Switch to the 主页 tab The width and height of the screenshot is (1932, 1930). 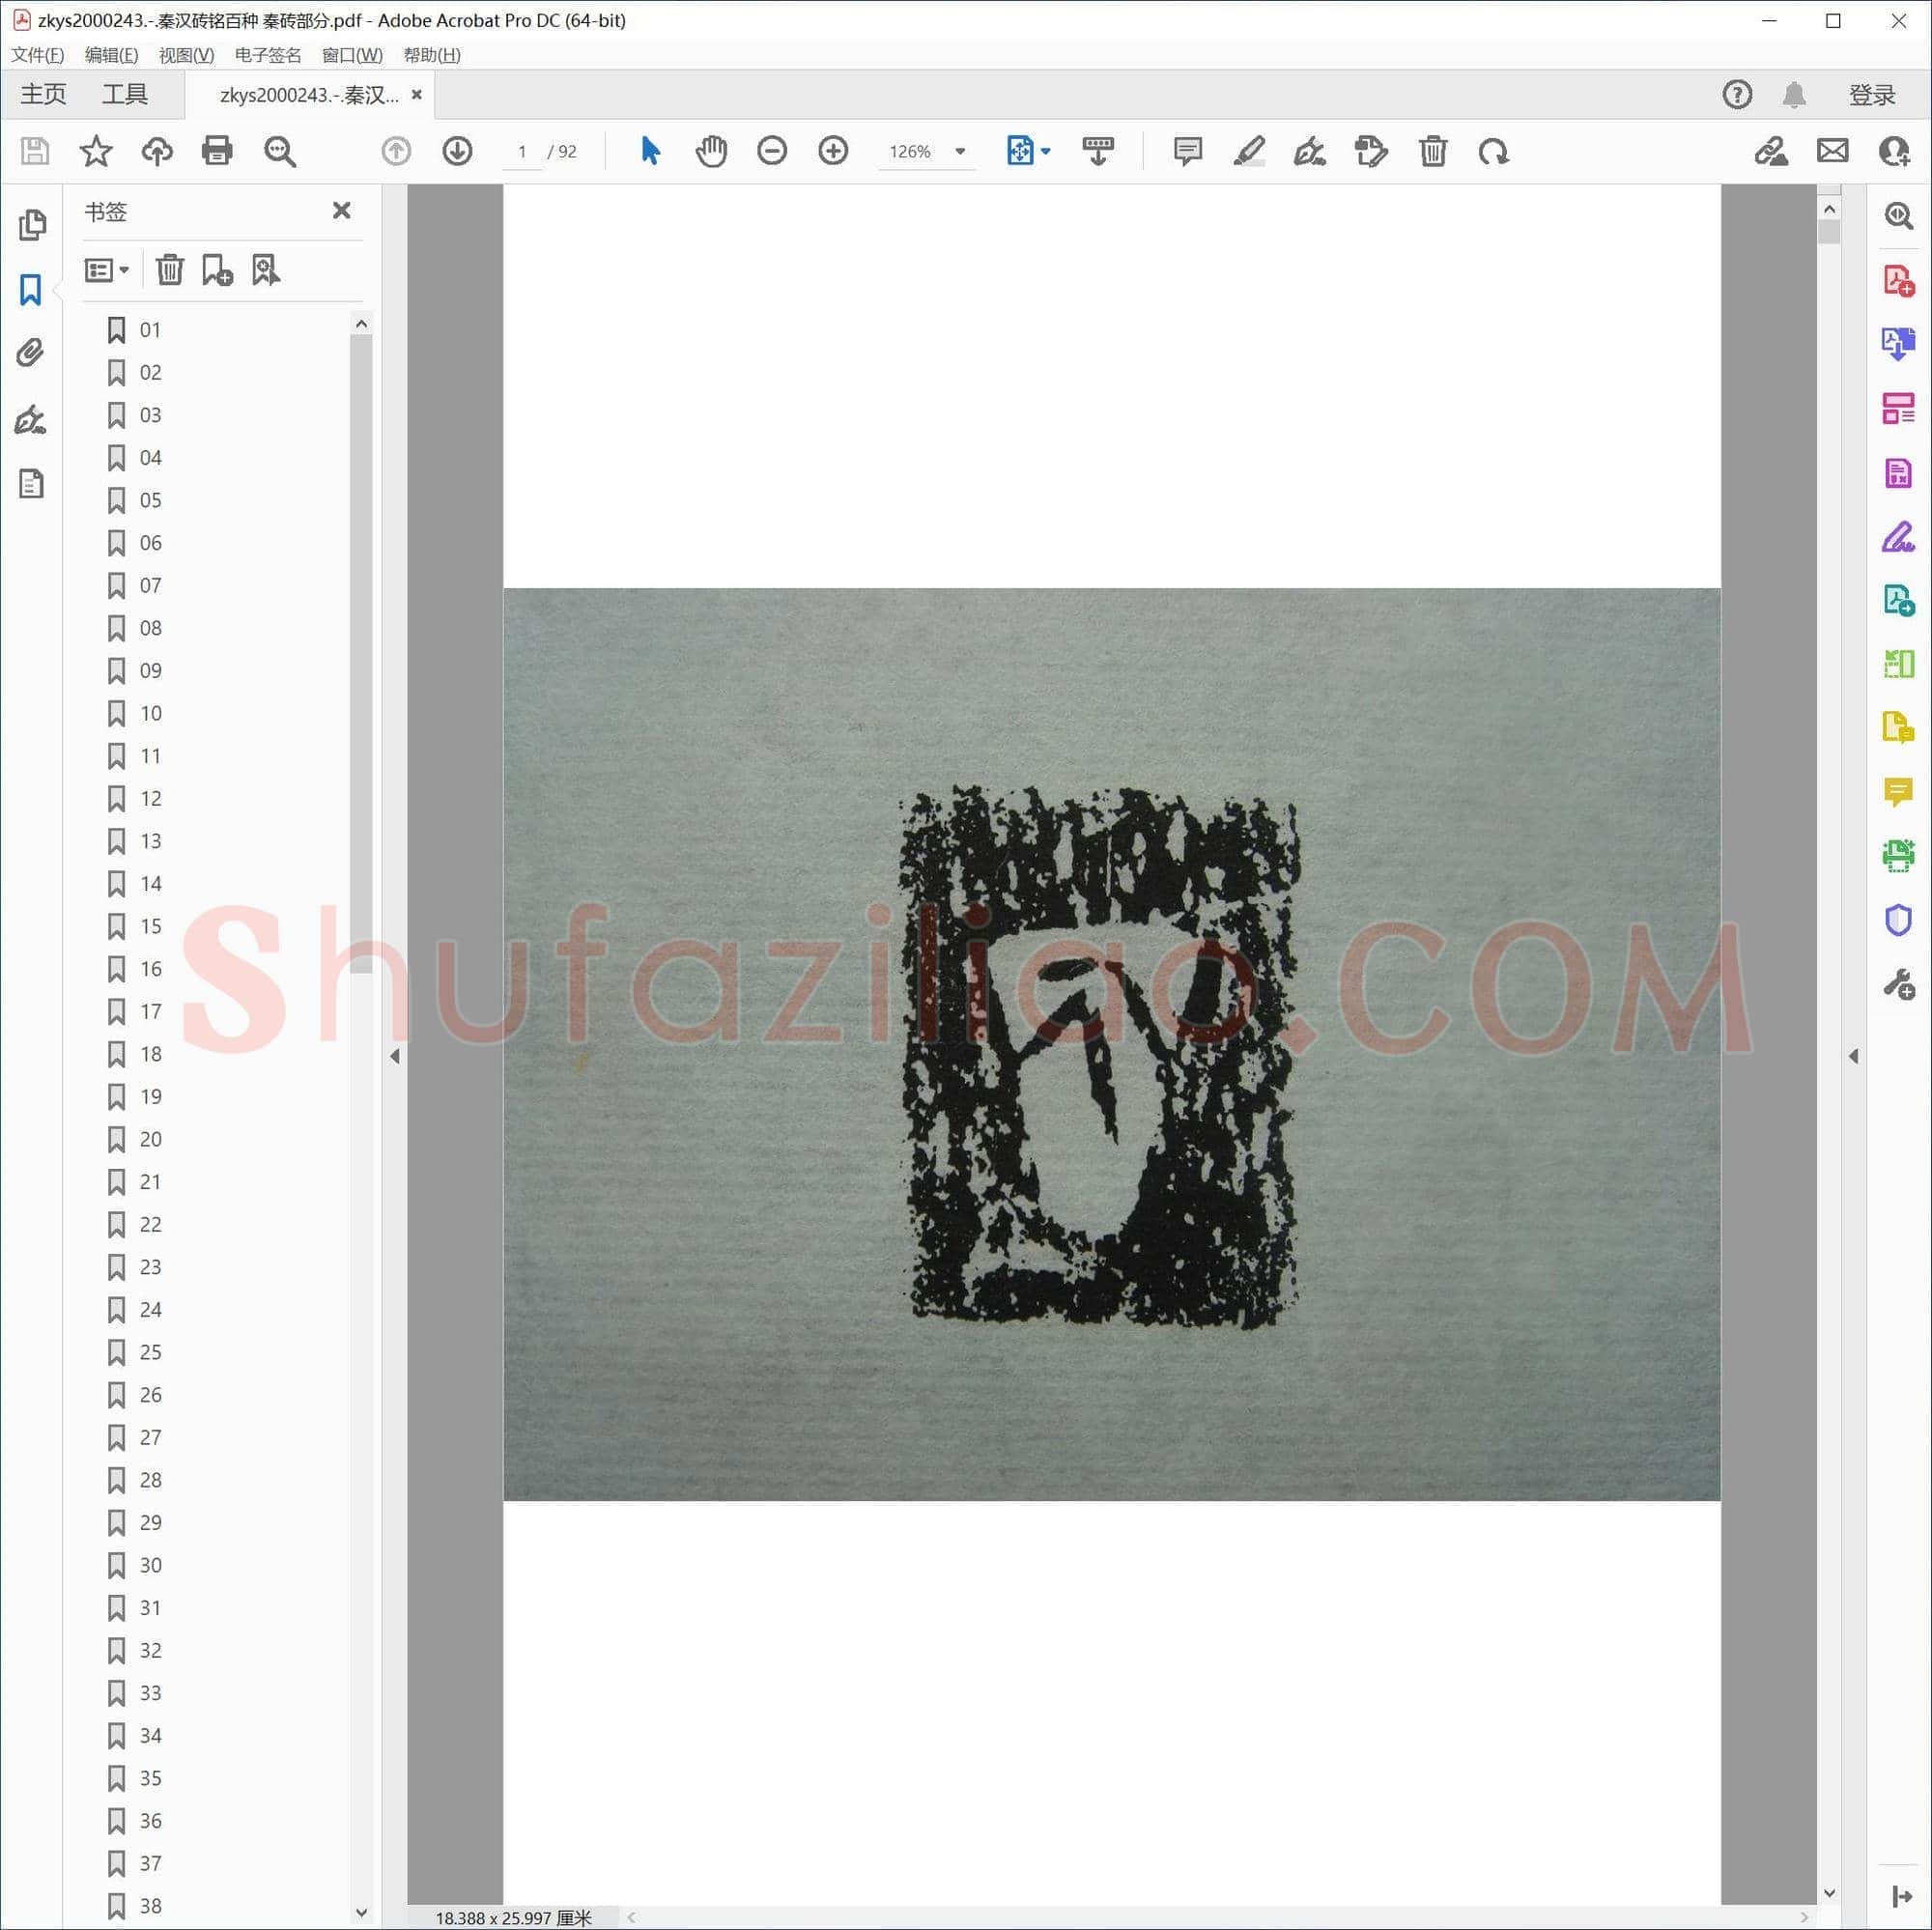coord(43,95)
